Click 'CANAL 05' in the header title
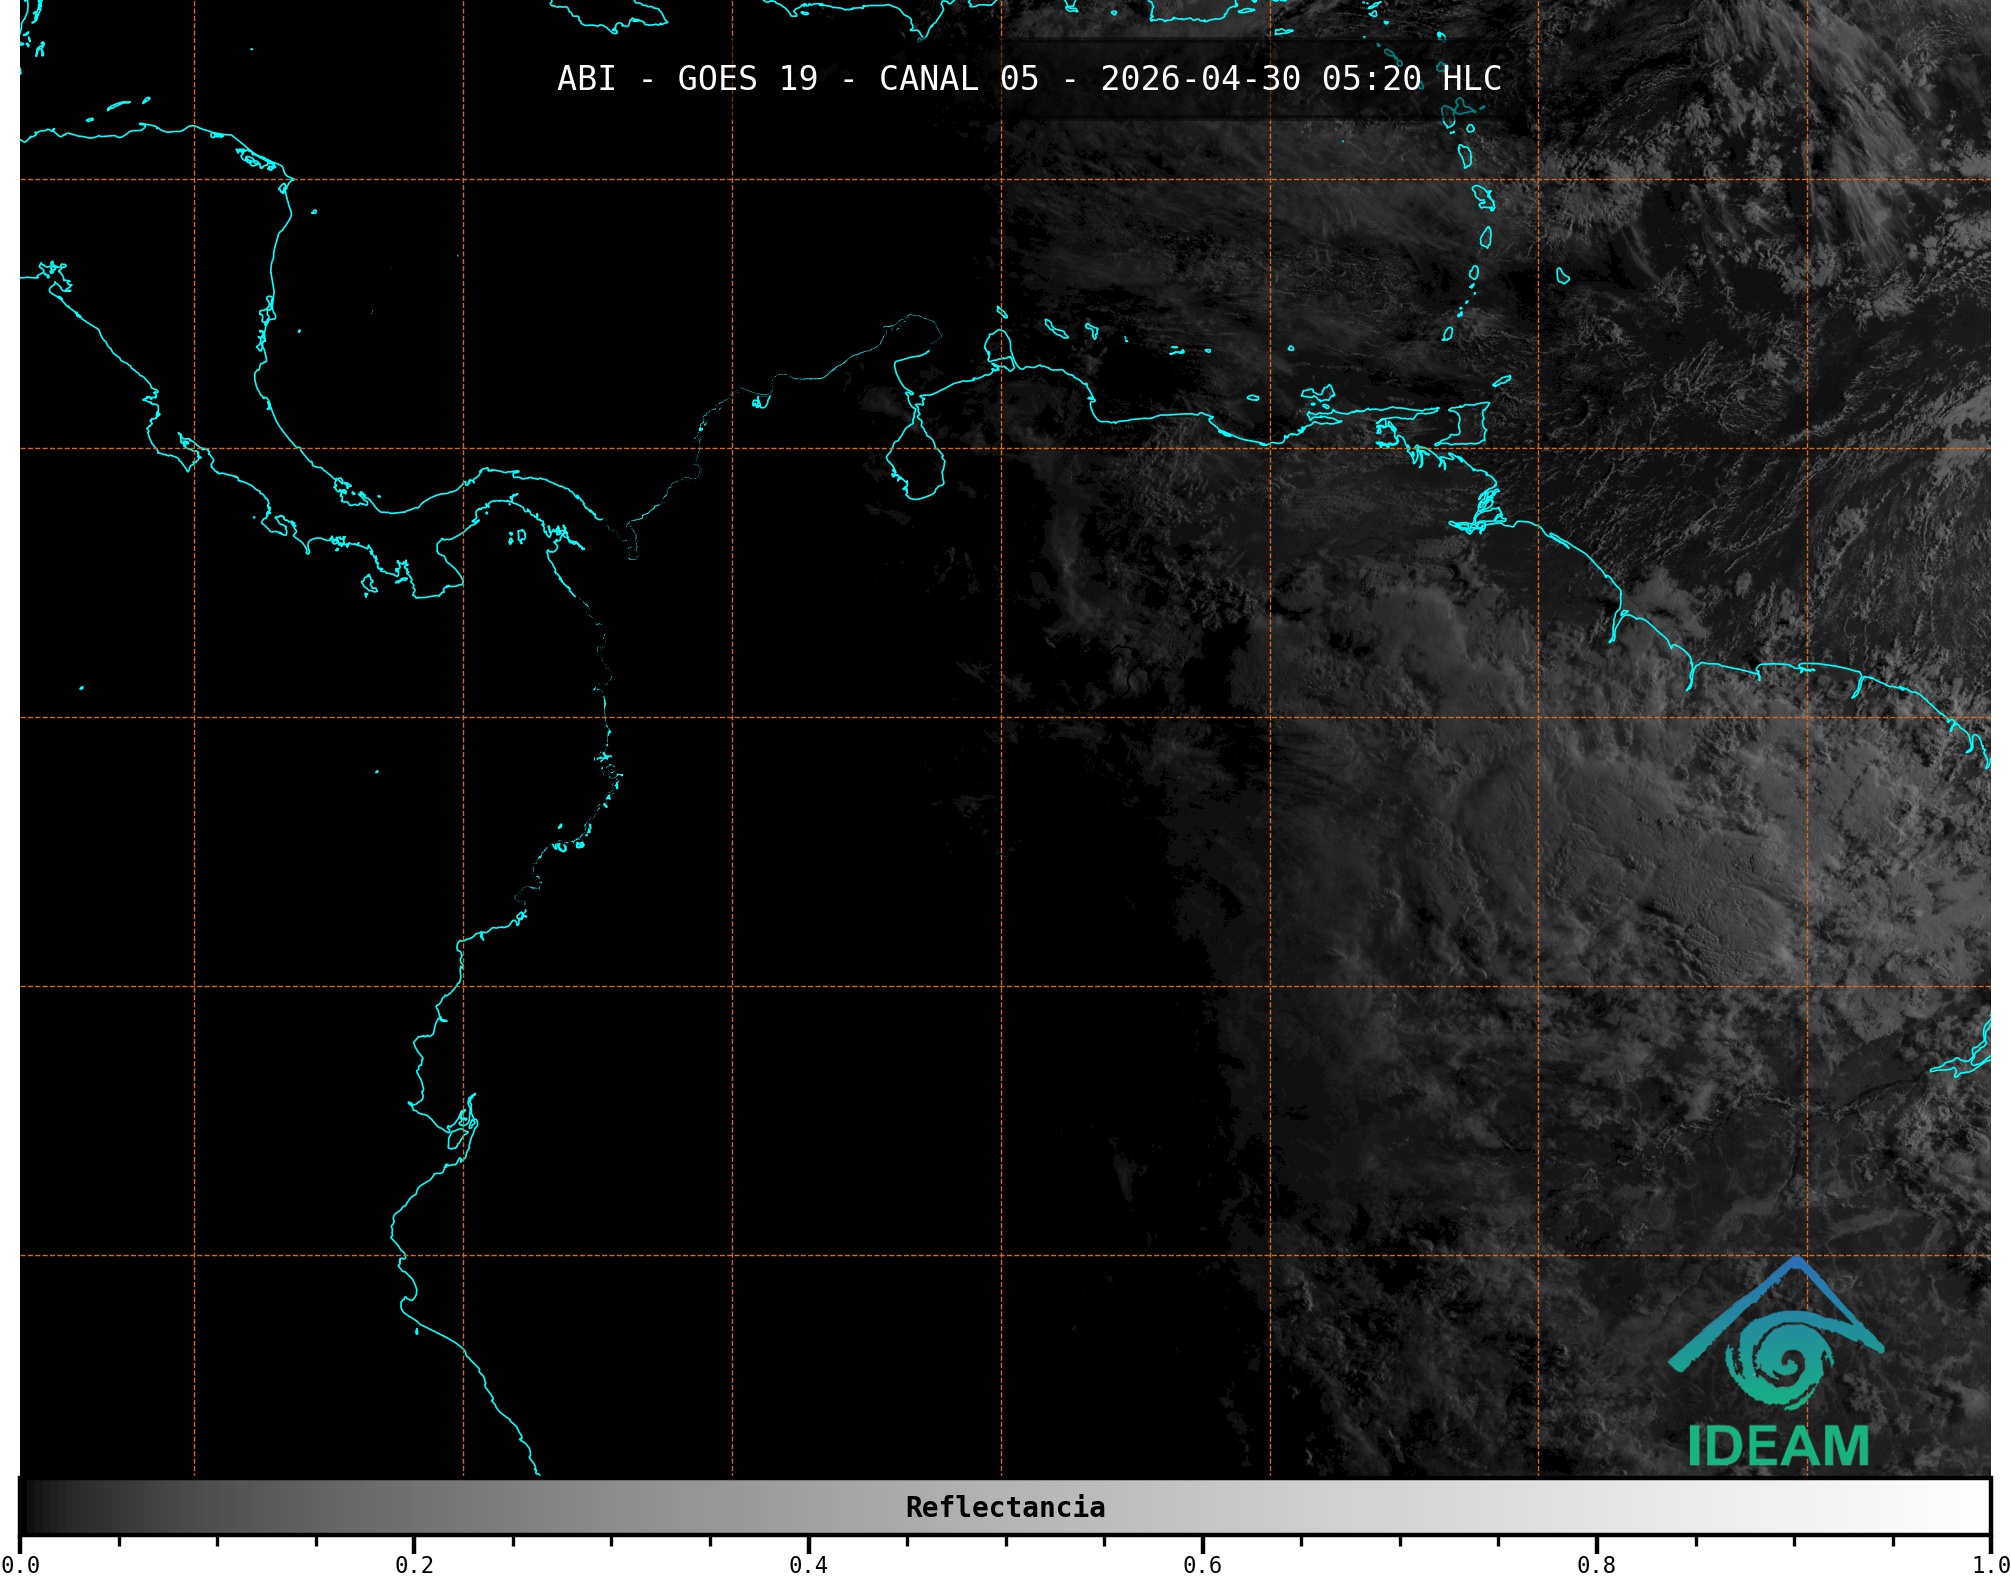The image size is (2011, 1577). pyautogui.click(x=958, y=78)
